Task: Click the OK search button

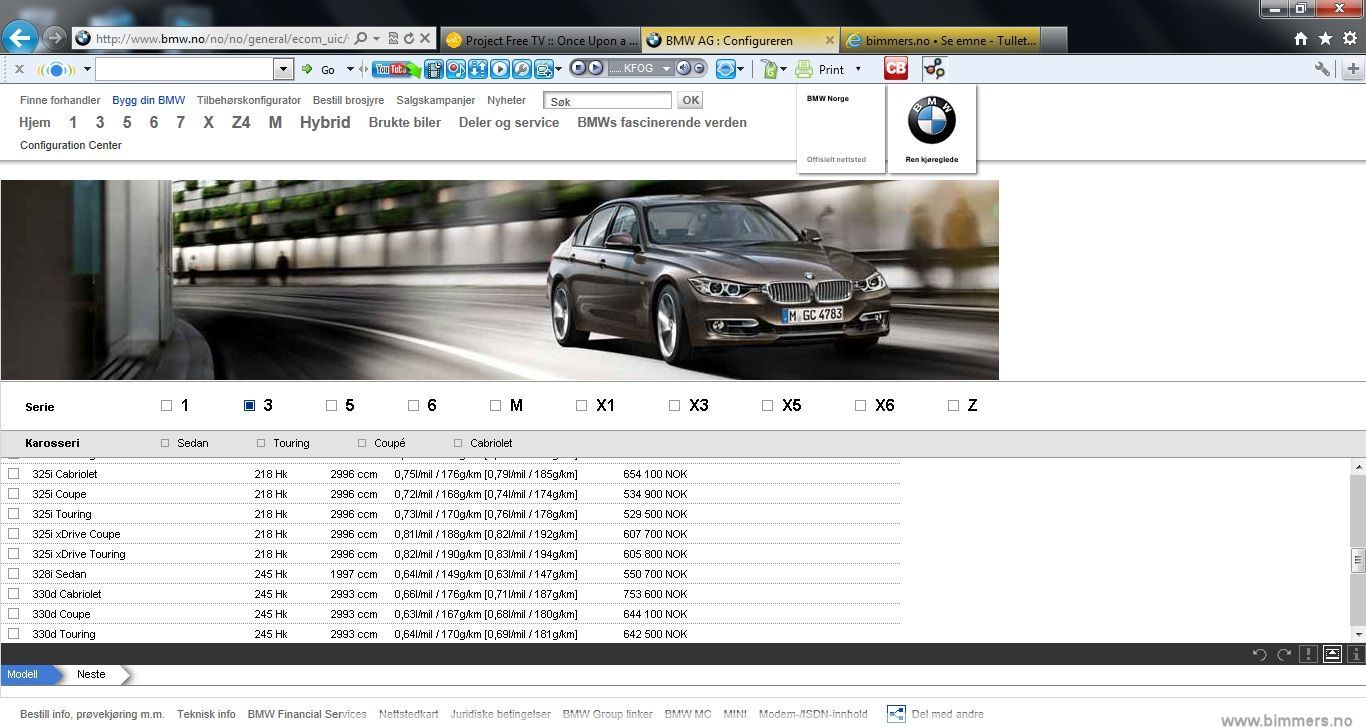Action: [x=690, y=100]
